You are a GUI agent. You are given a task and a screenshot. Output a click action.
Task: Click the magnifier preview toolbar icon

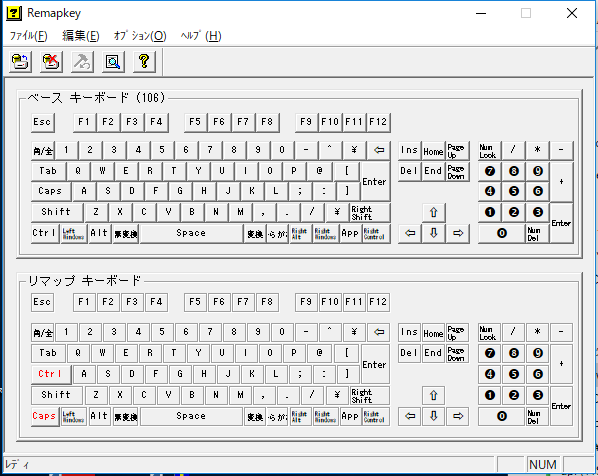113,61
